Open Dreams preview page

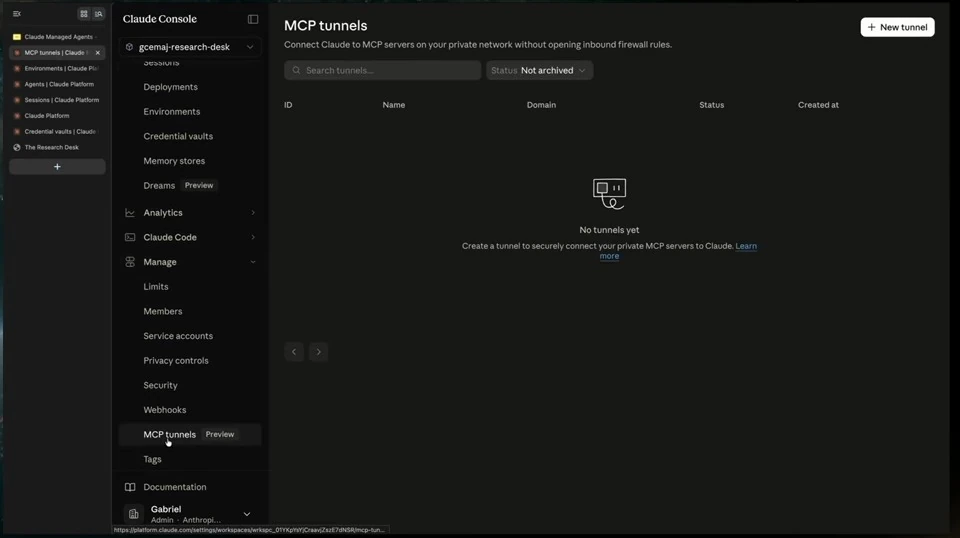159,185
